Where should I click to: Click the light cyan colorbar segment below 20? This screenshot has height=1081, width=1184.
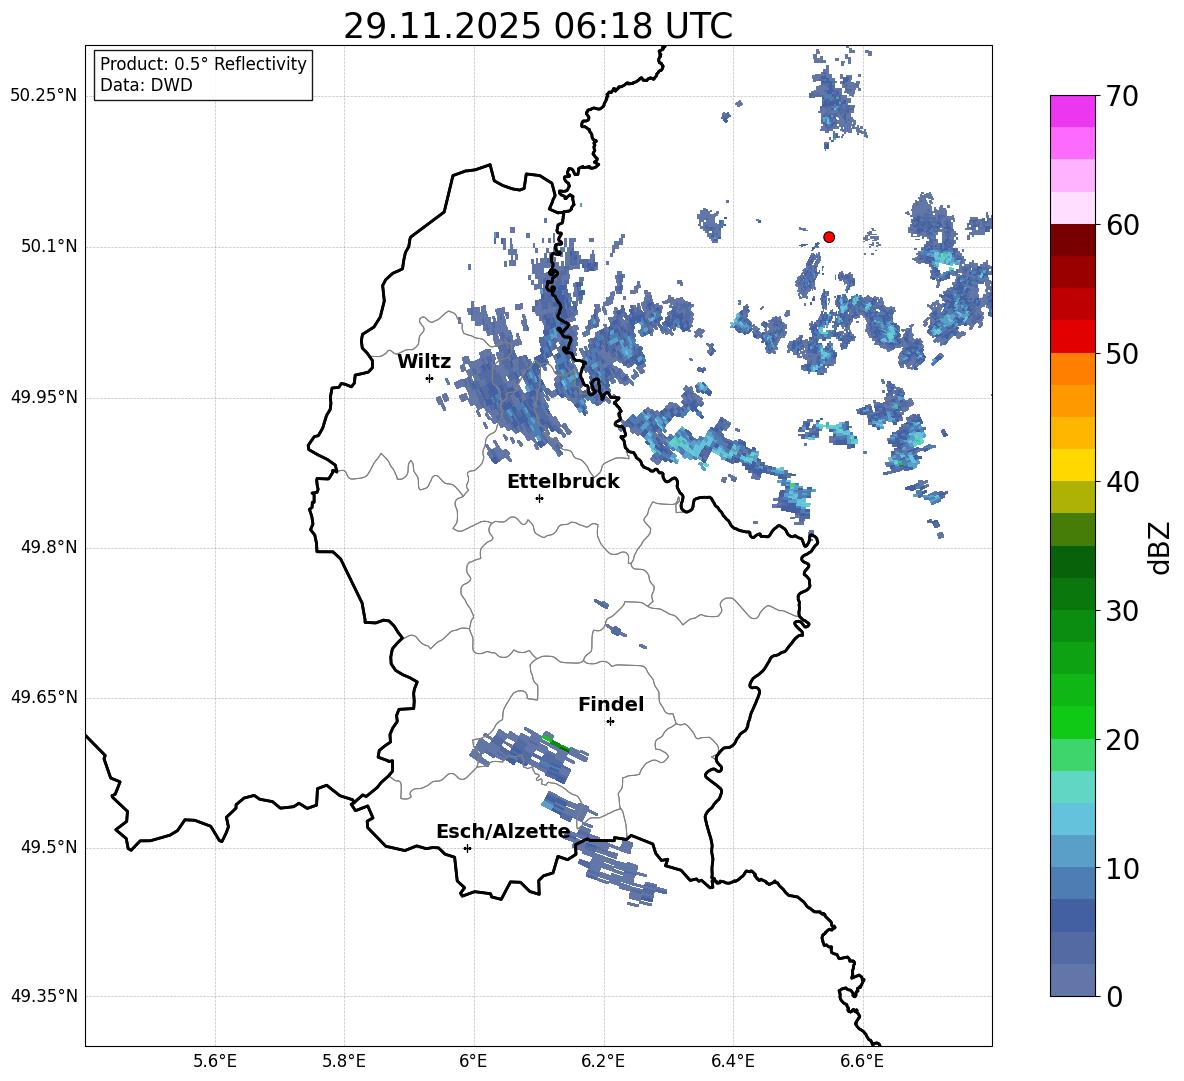1073,787
